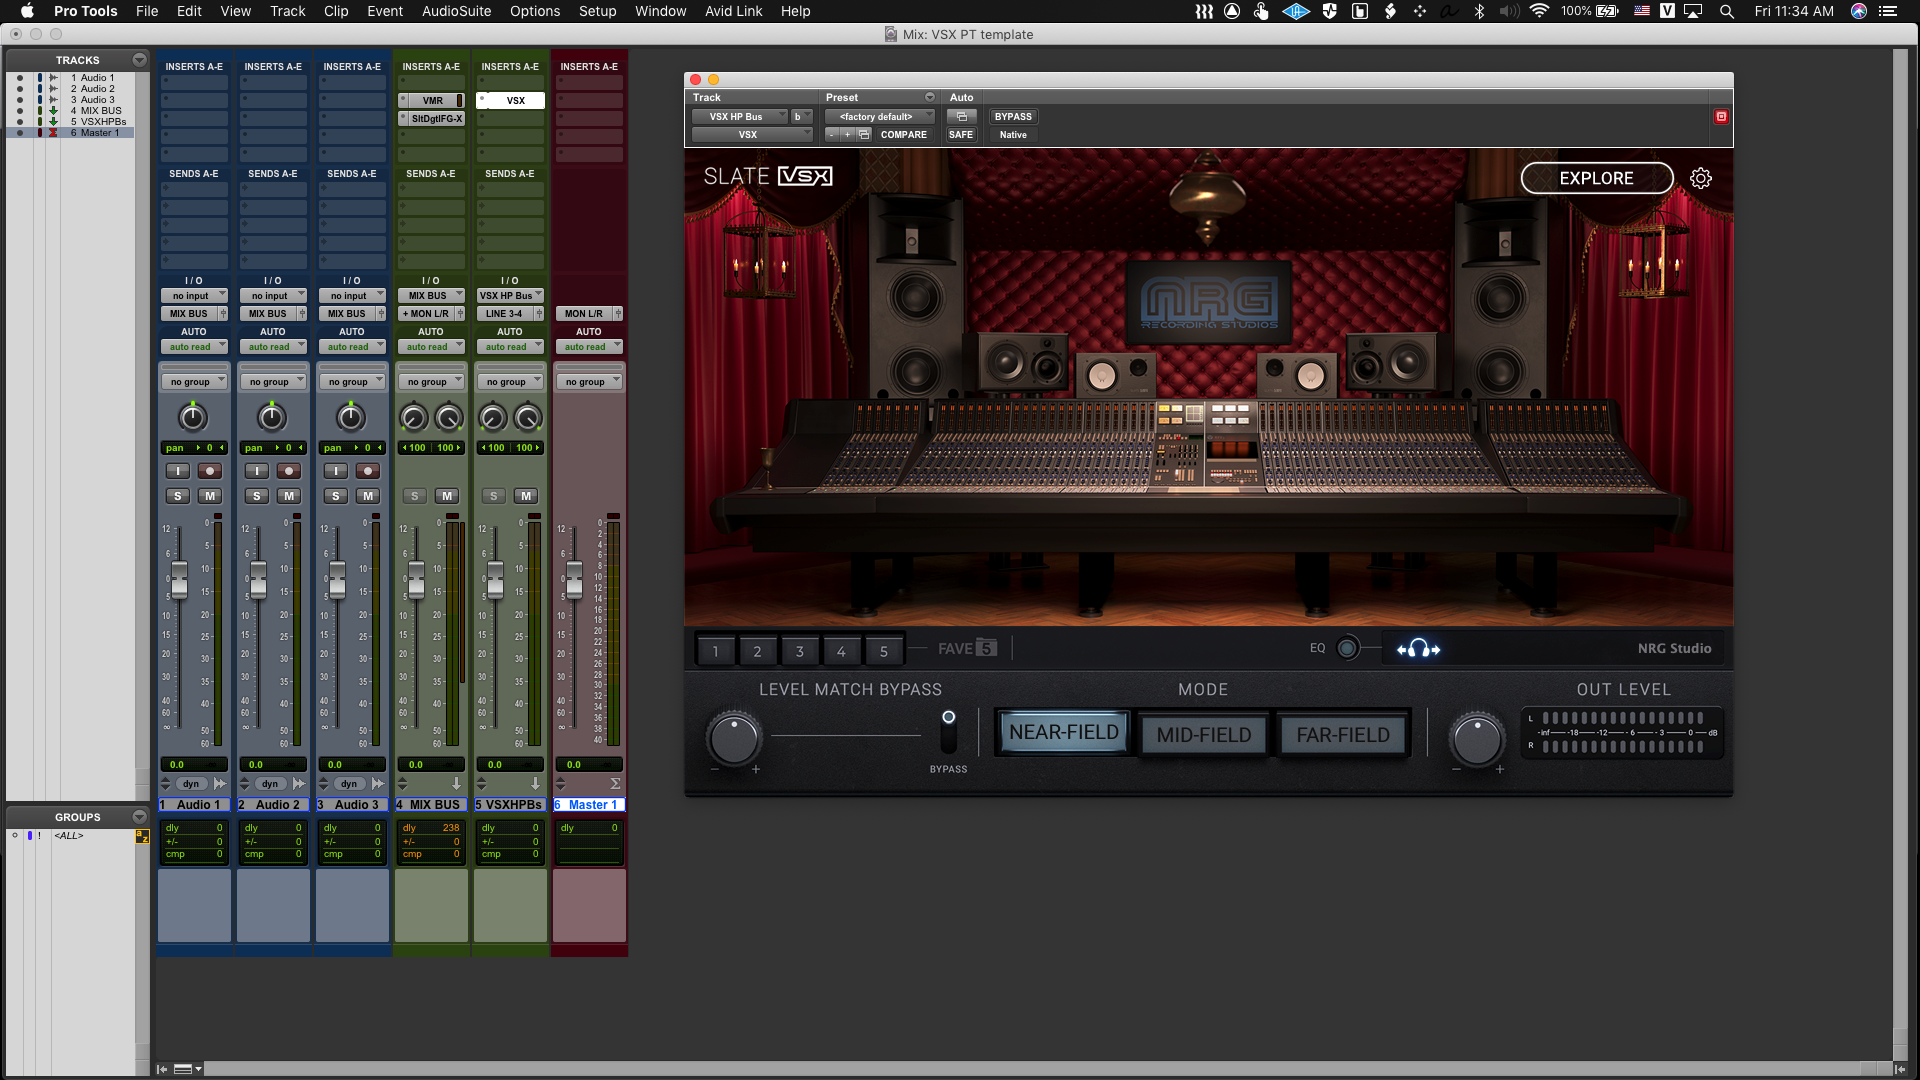This screenshot has width=1920, height=1080.
Task: Click Level Match Bypass knob
Action: click(x=734, y=739)
